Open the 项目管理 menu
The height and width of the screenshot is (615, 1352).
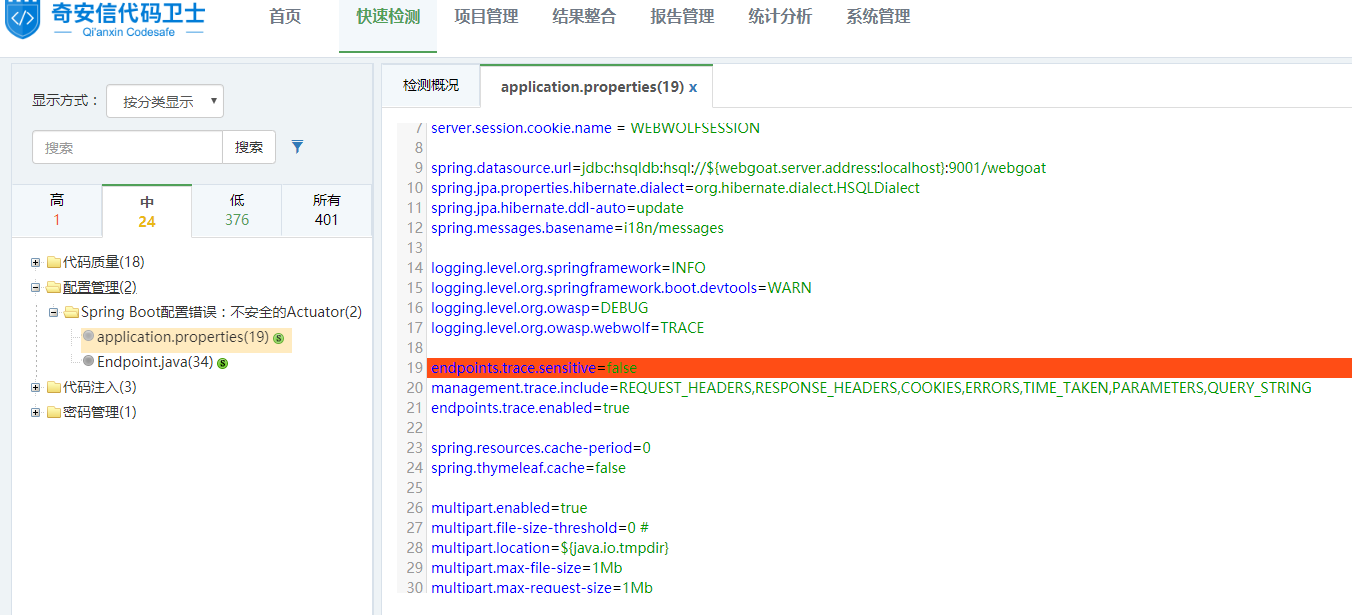[486, 17]
